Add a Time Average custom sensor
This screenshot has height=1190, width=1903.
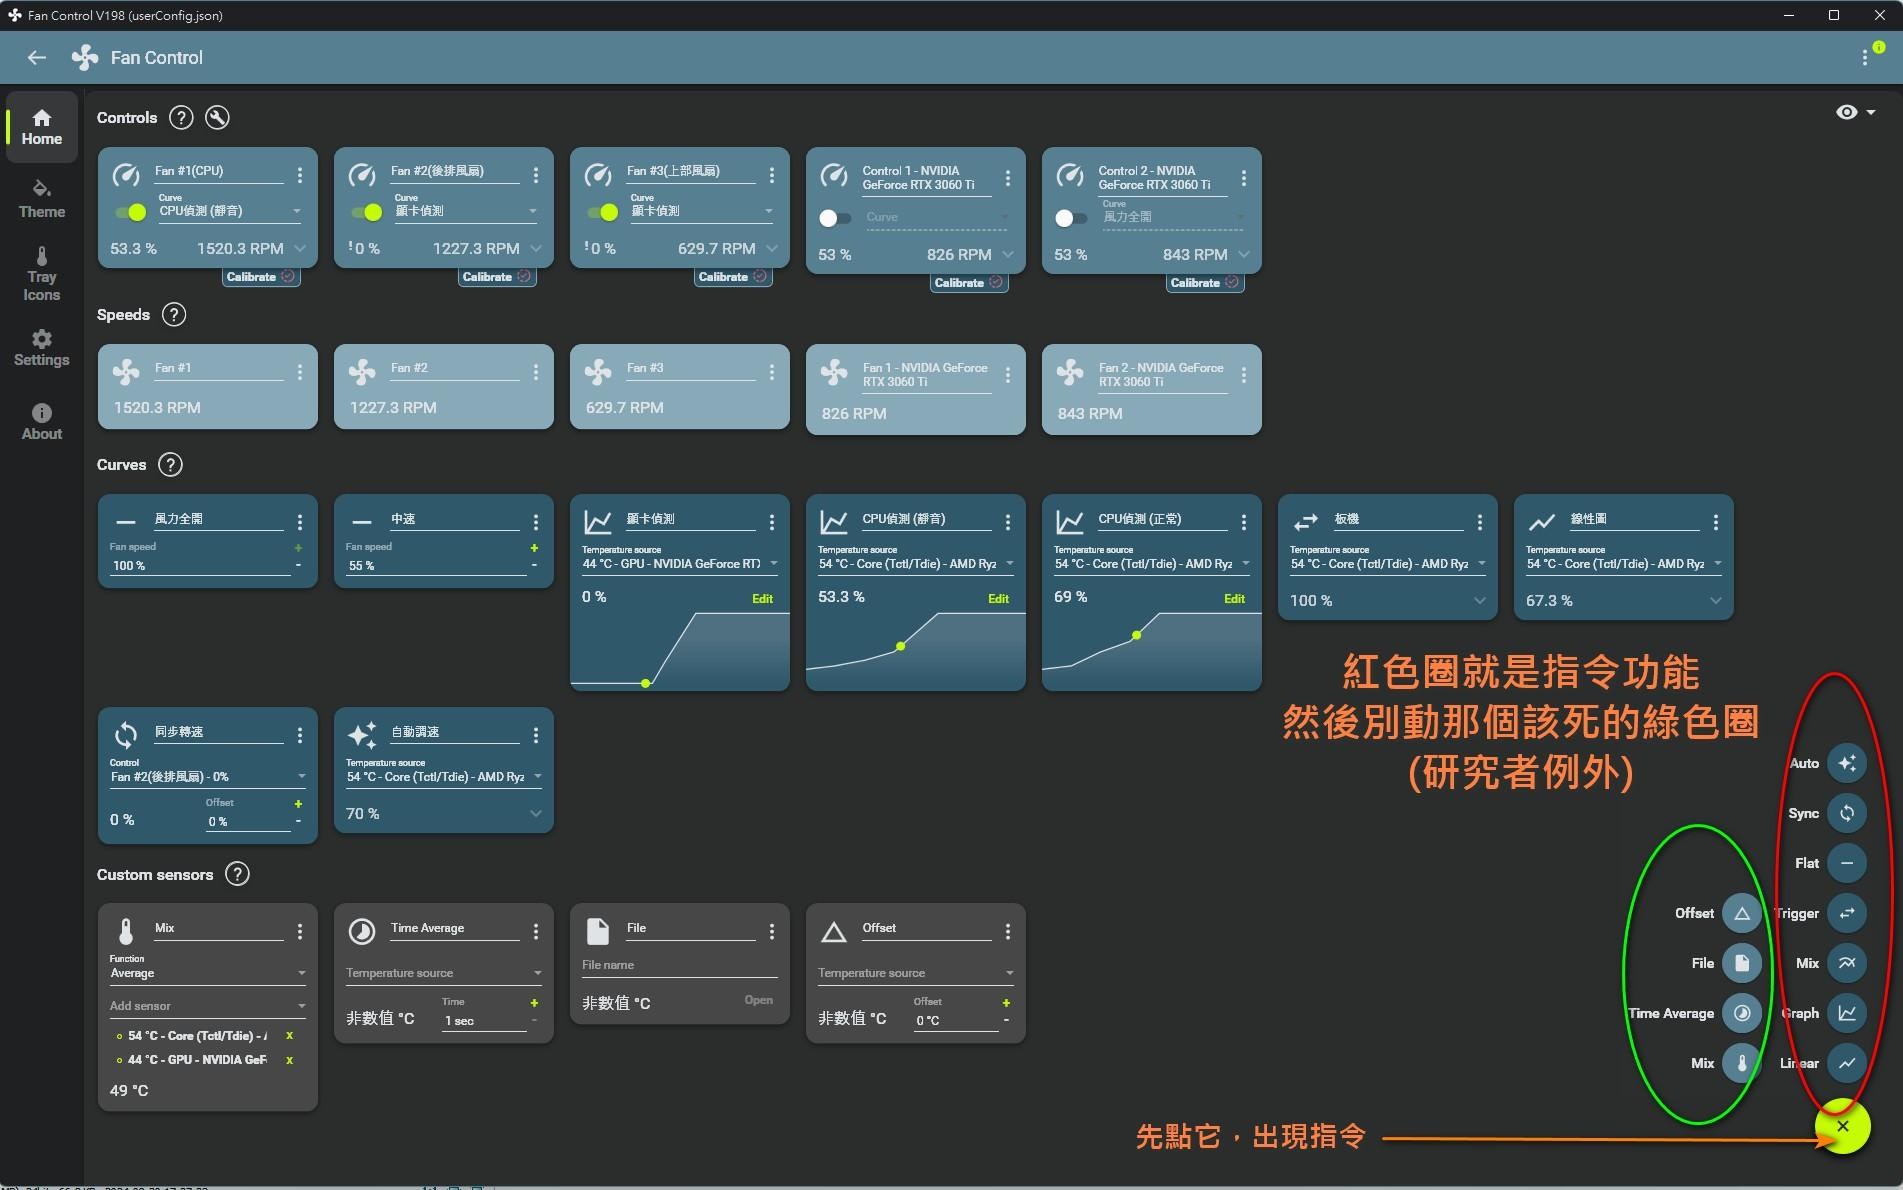[1741, 1013]
